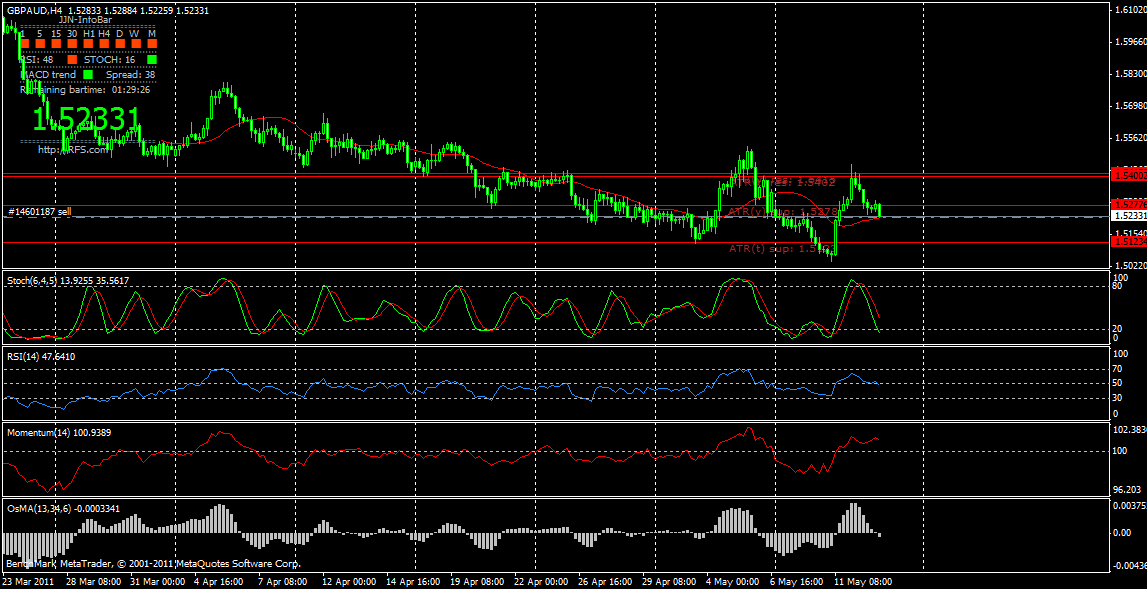
Task: Click the orange square under M
Action: pos(152,45)
